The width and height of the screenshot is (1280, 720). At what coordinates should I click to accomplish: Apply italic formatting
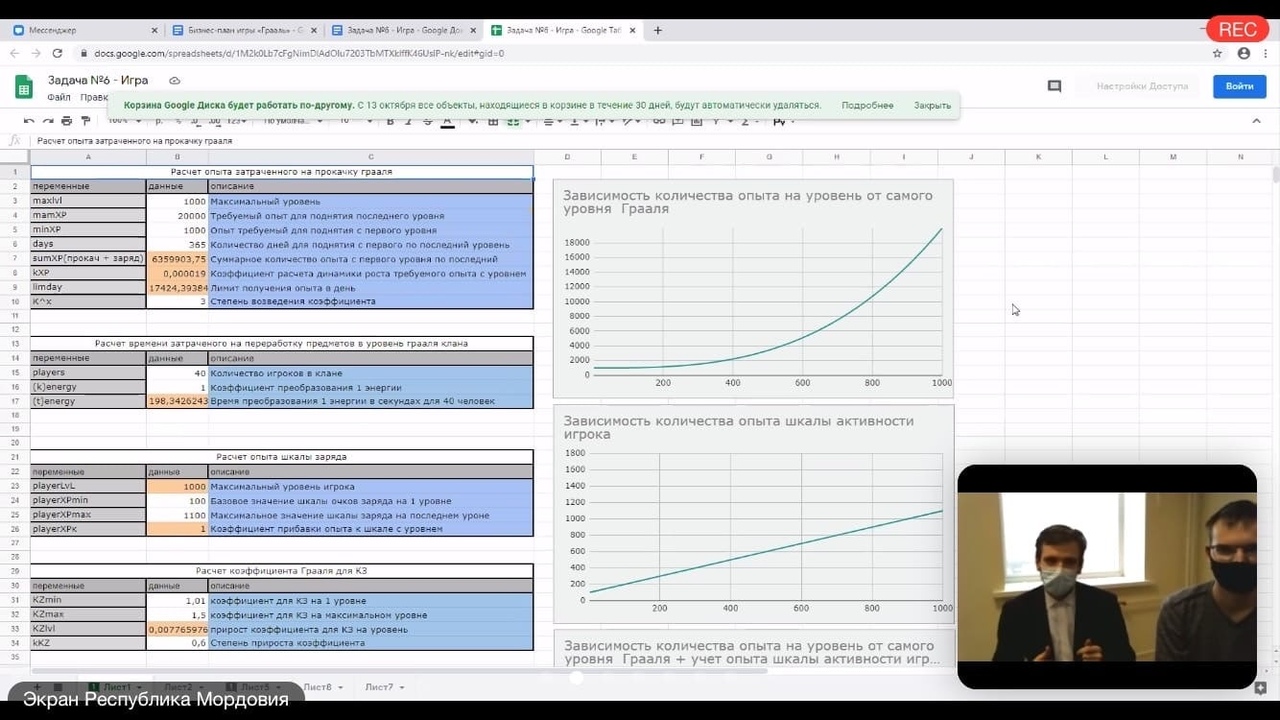(409, 121)
